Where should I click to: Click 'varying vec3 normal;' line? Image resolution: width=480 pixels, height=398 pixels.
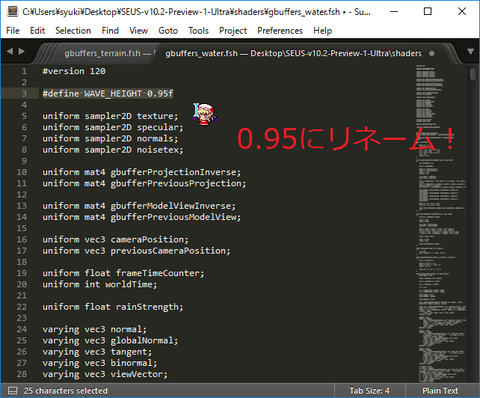pyautogui.click(x=95, y=329)
